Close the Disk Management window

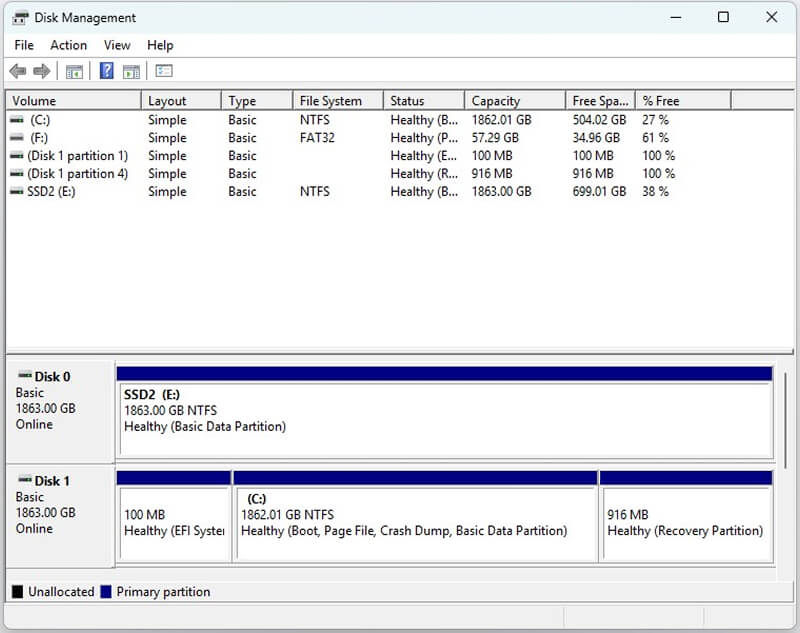point(771,17)
